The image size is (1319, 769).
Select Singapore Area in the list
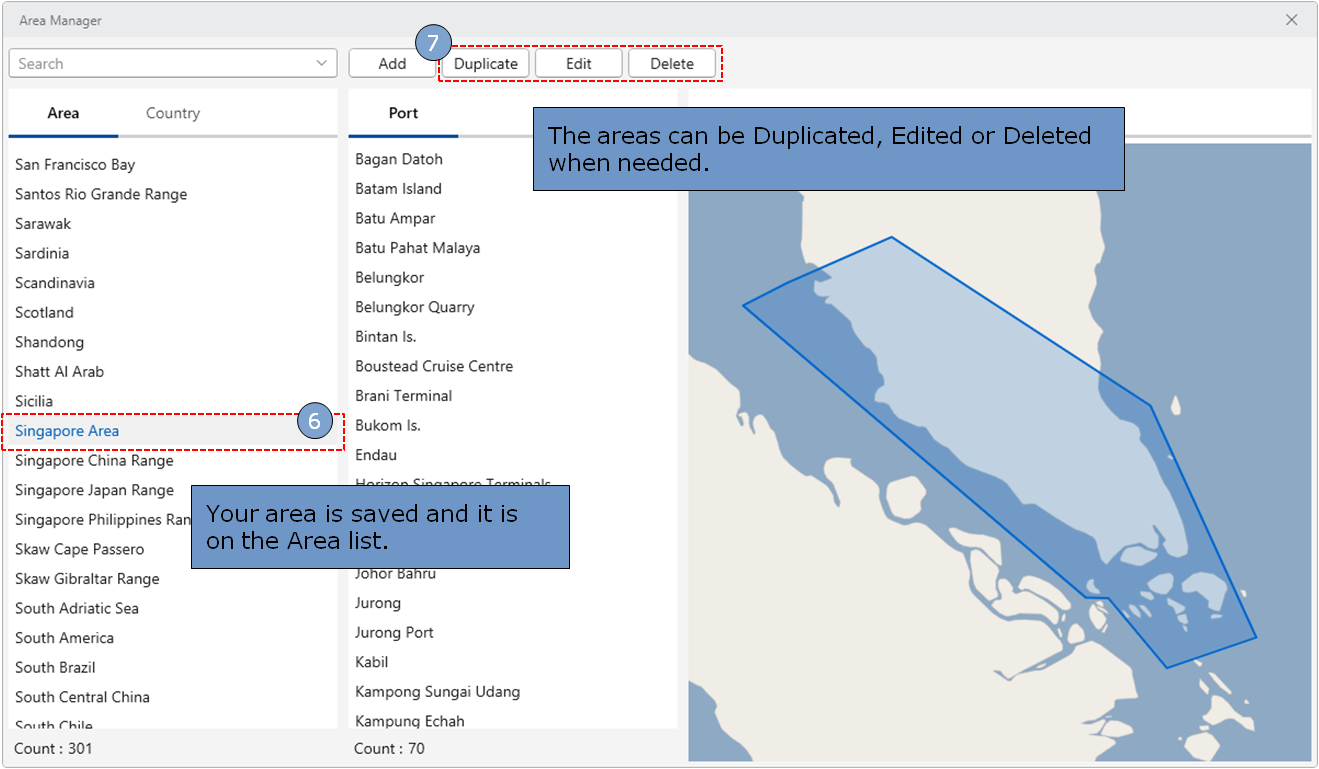click(67, 431)
